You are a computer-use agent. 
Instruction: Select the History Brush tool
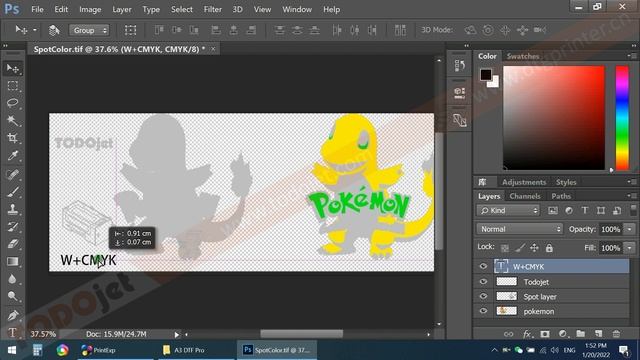[13, 227]
